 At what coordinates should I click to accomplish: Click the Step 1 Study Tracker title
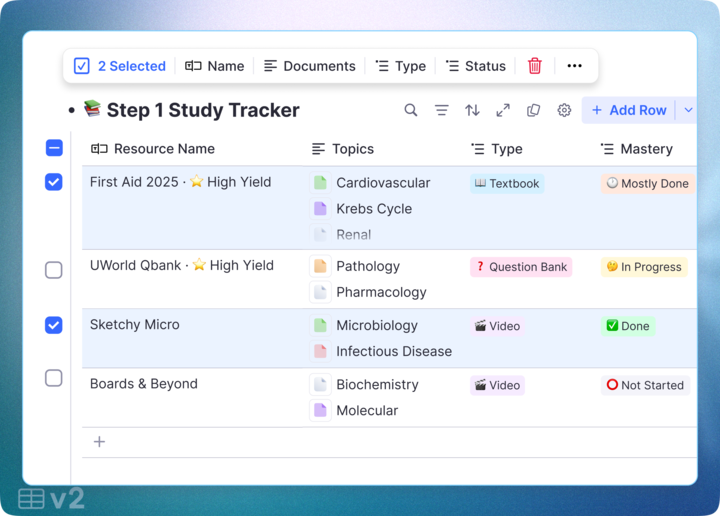tap(203, 110)
